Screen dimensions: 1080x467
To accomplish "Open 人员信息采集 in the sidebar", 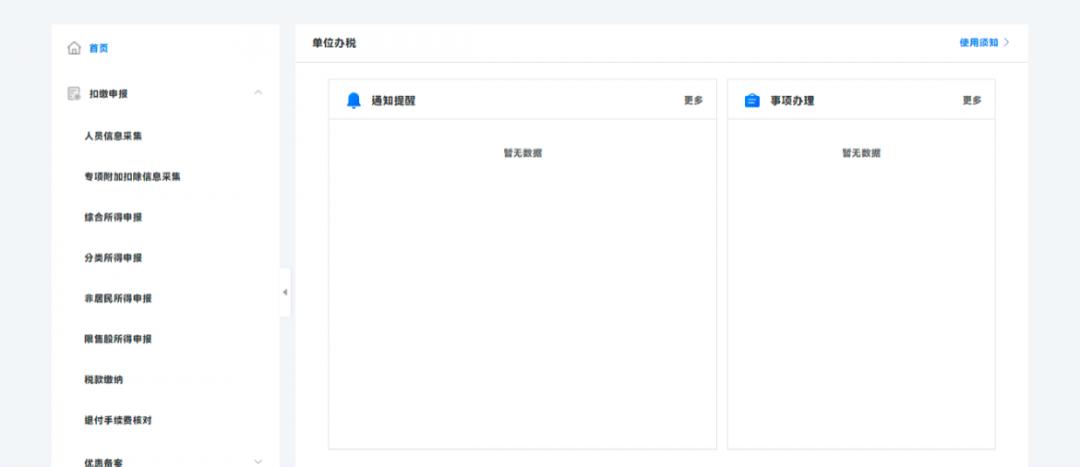I will [120, 136].
